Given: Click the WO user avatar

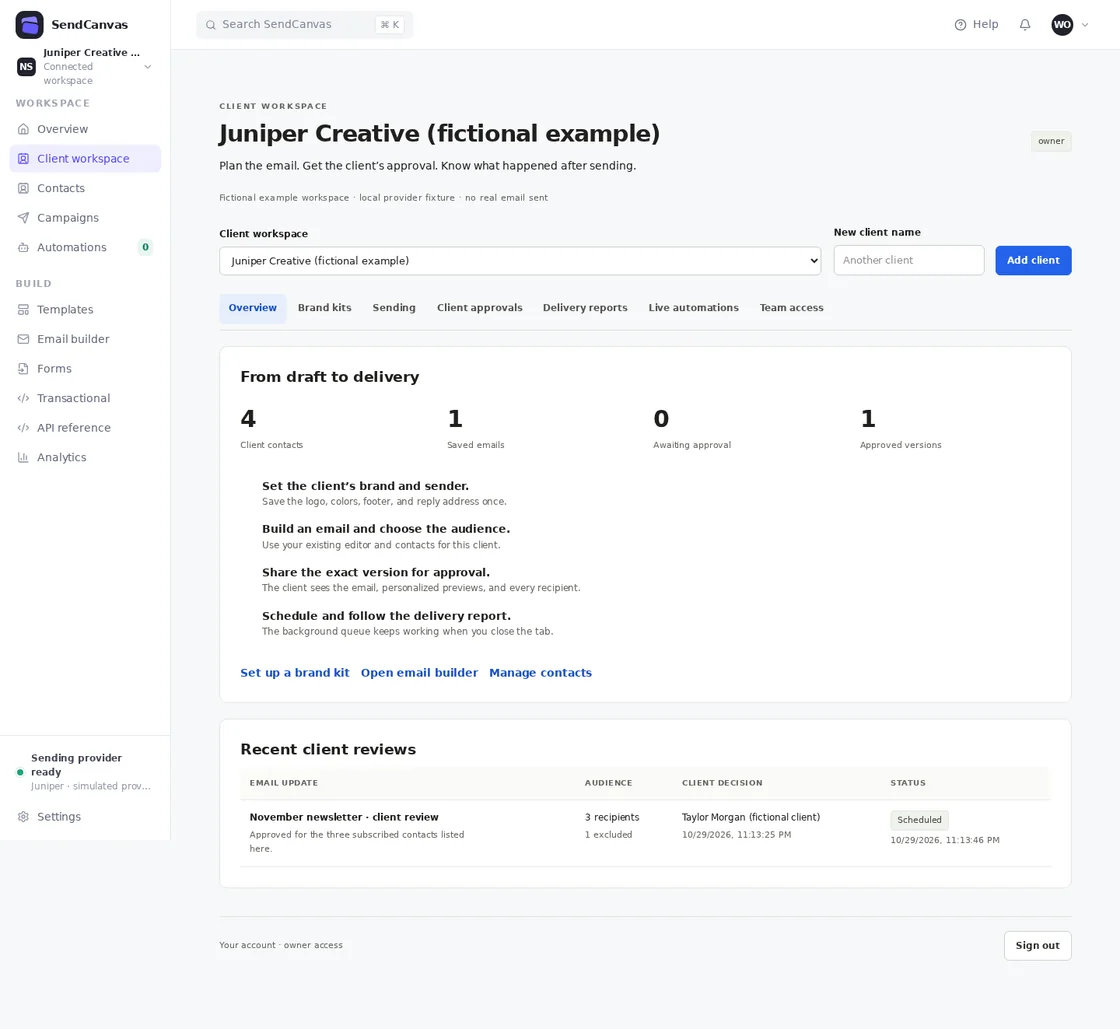Looking at the screenshot, I should point(1062,25).
